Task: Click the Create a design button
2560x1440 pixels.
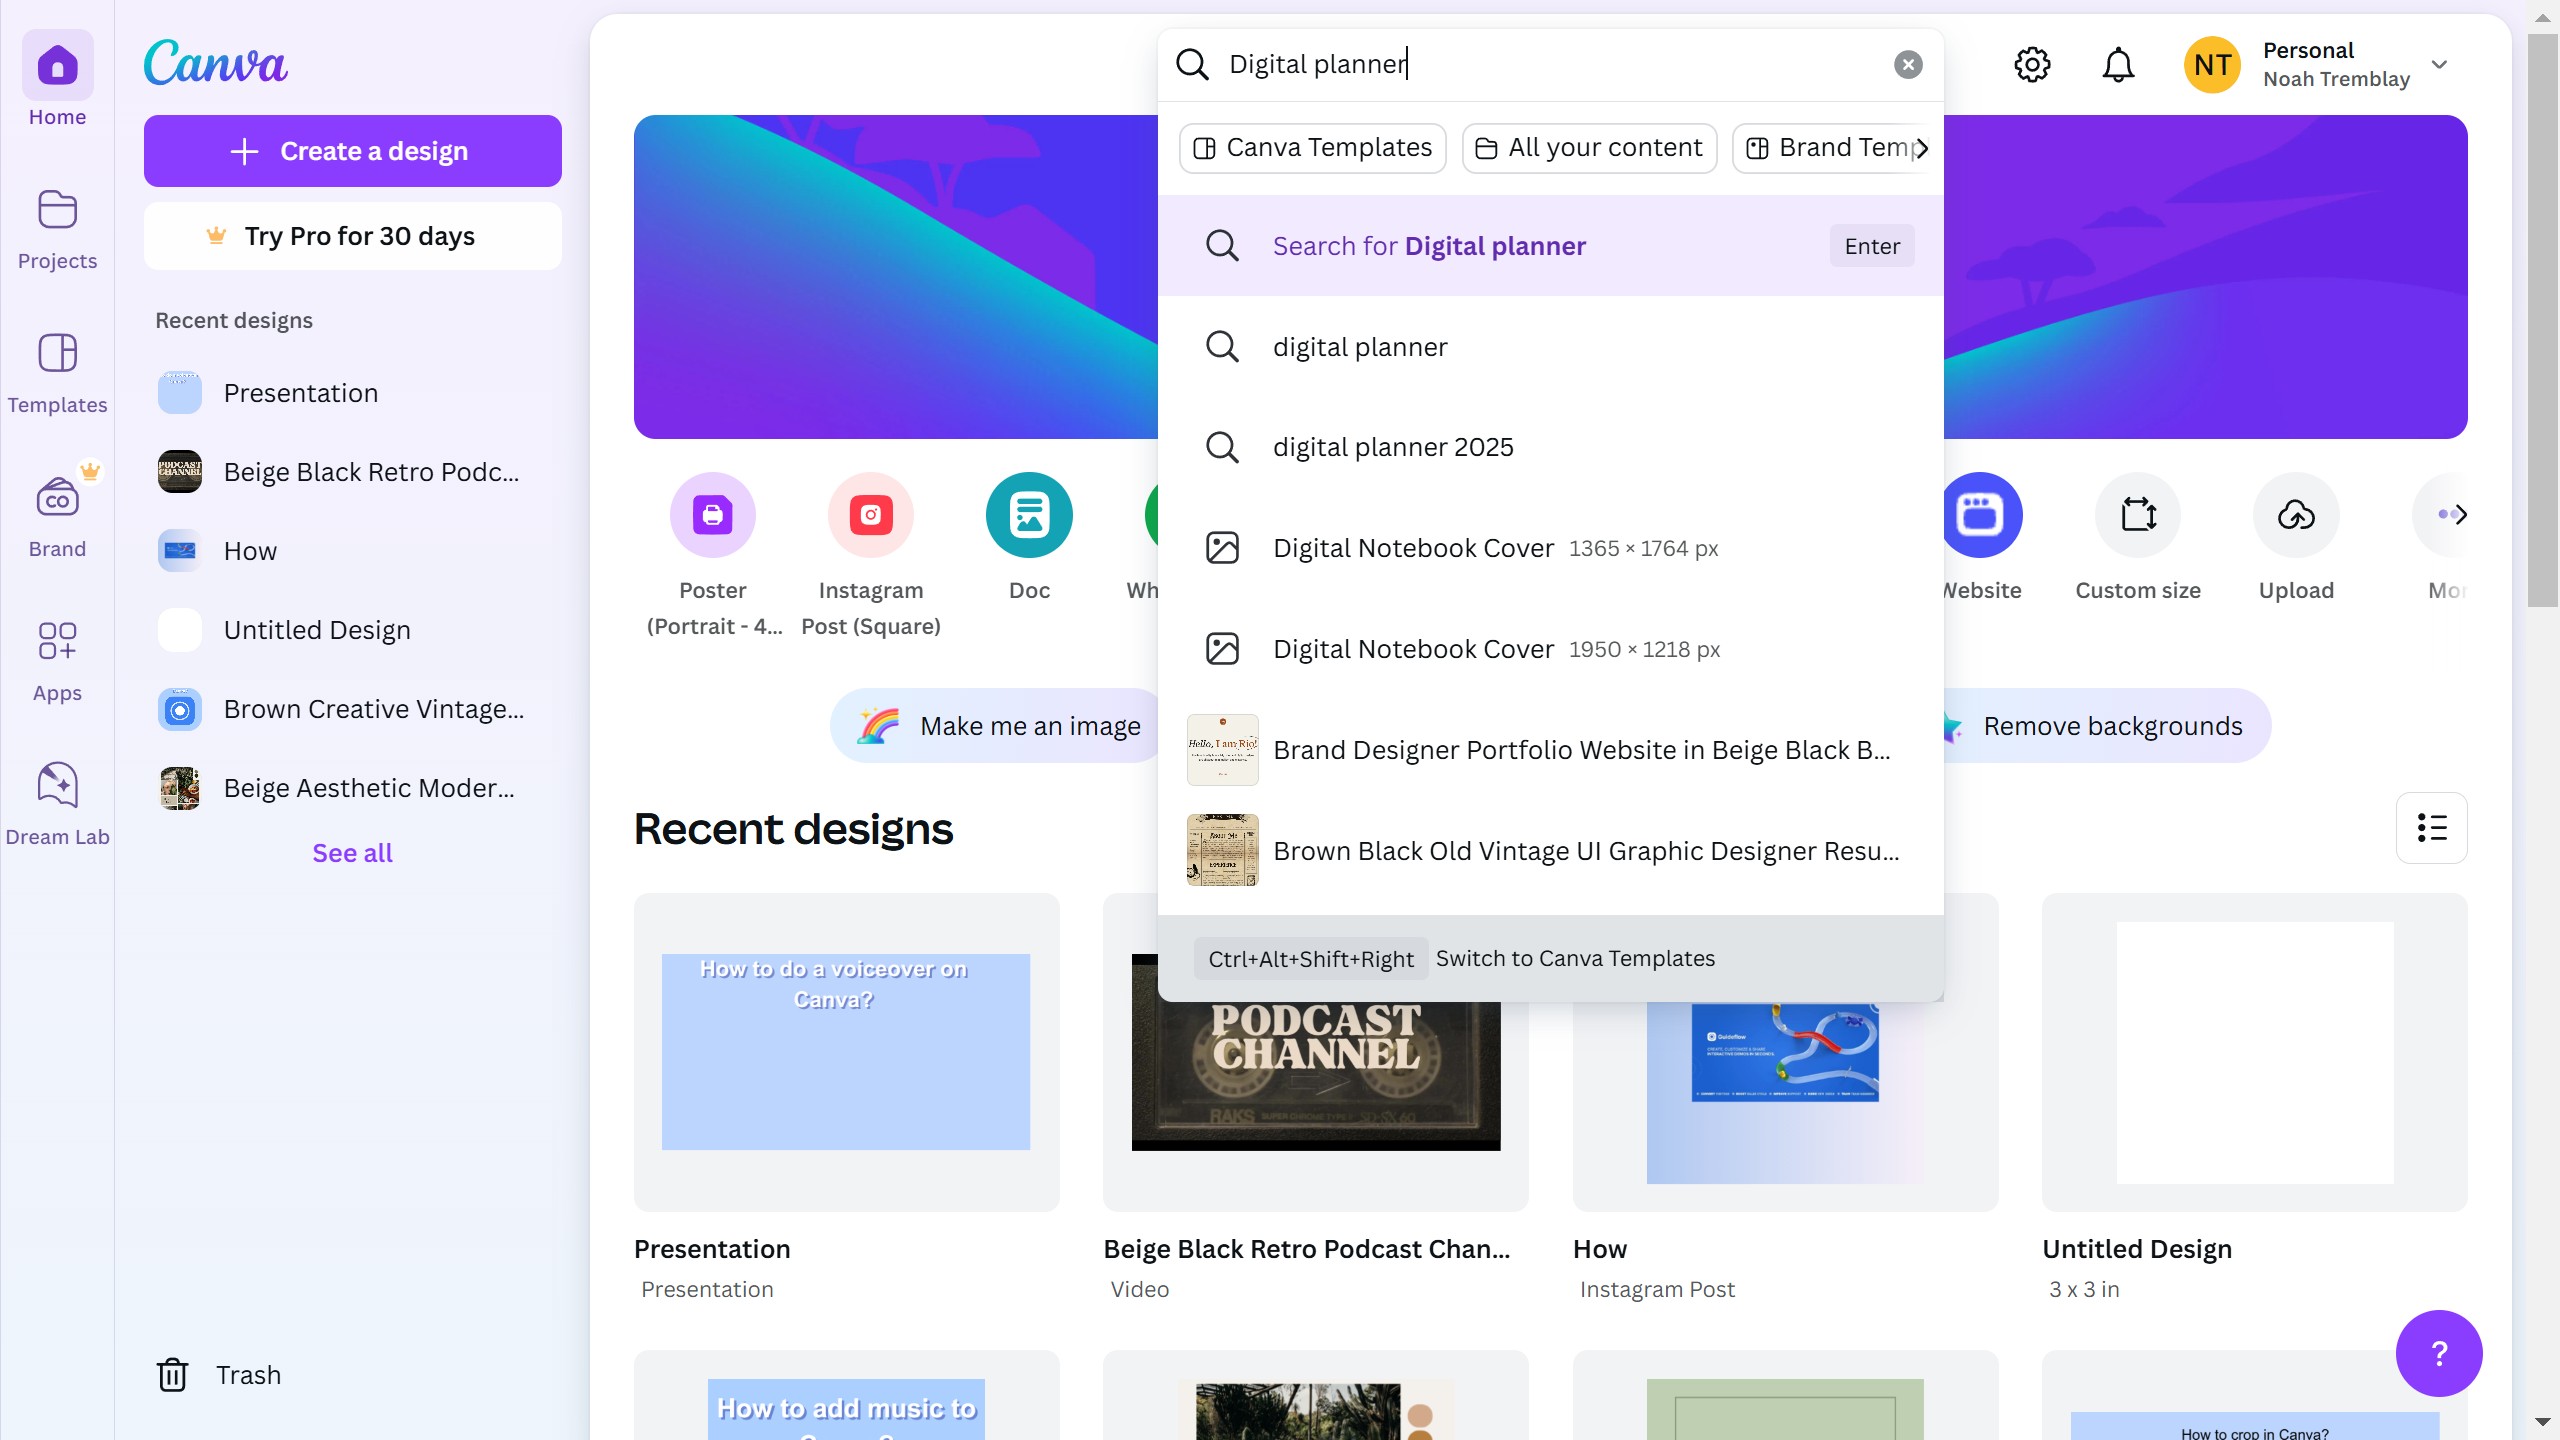Action: pyautogui.click(x=352, y=151)
